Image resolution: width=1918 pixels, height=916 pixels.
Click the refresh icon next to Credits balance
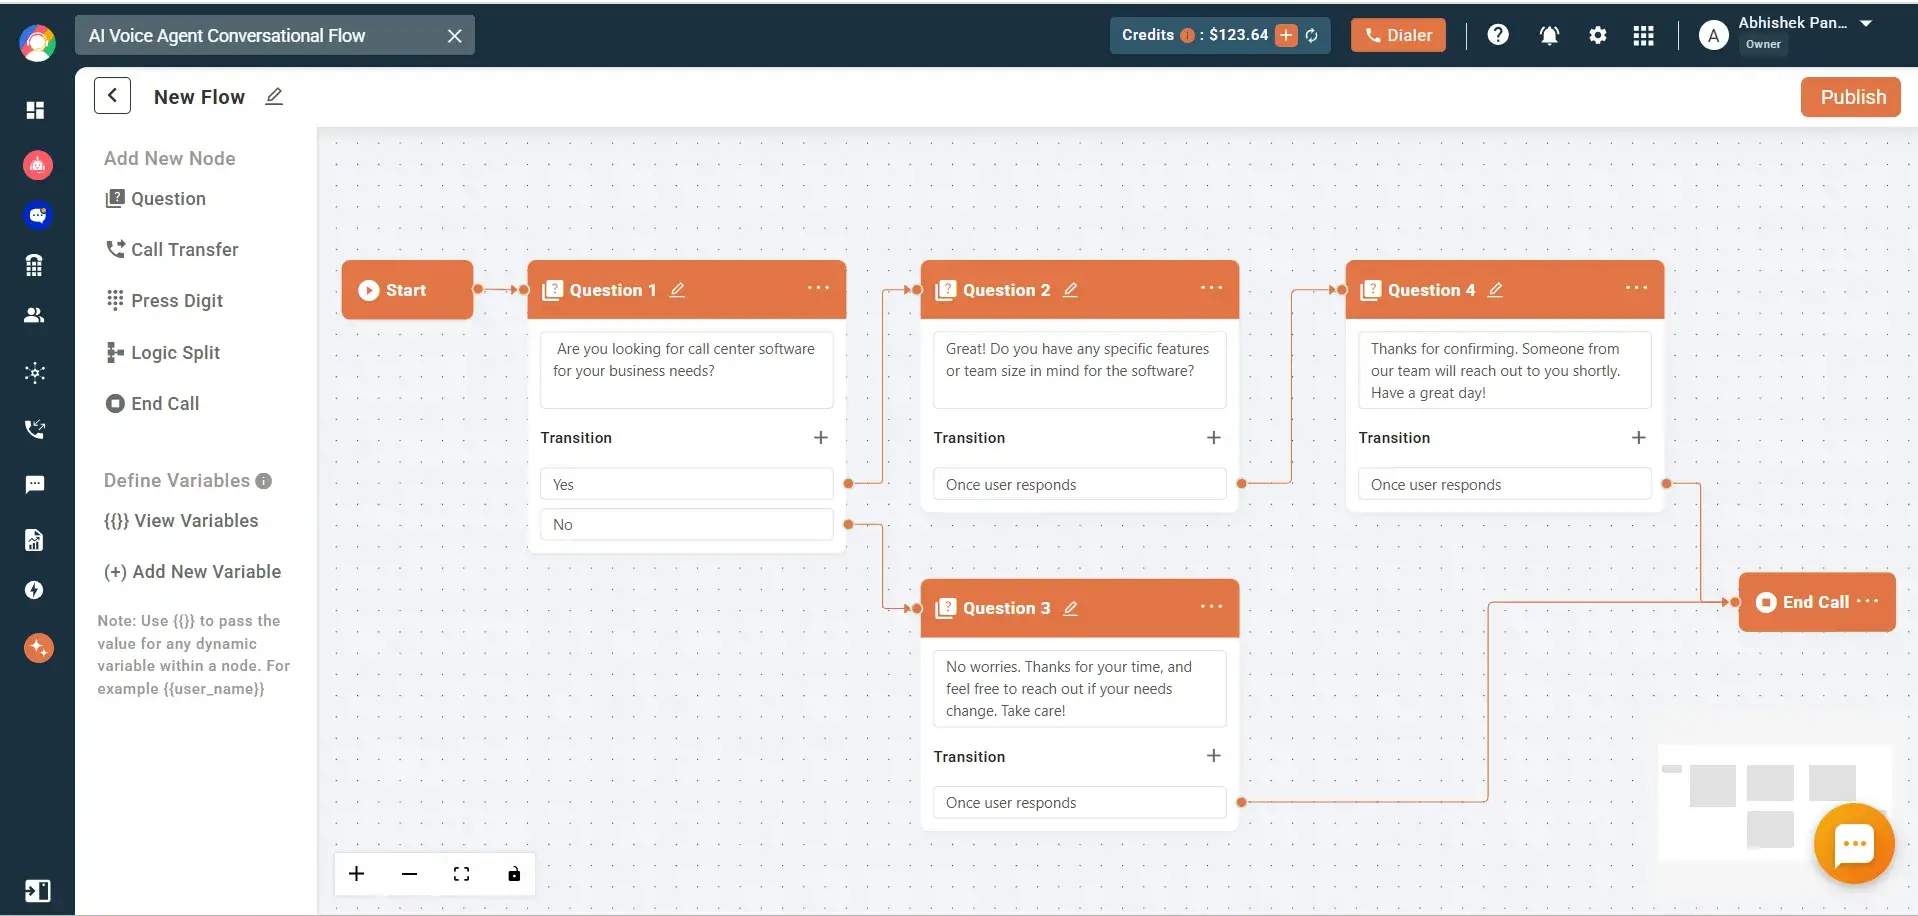click(x=1312, y=35)
